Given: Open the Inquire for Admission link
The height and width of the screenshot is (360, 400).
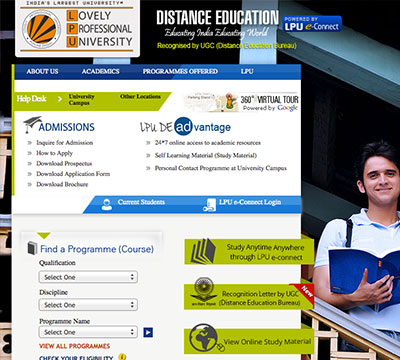Looking at the screenshot, I should 65,143.
